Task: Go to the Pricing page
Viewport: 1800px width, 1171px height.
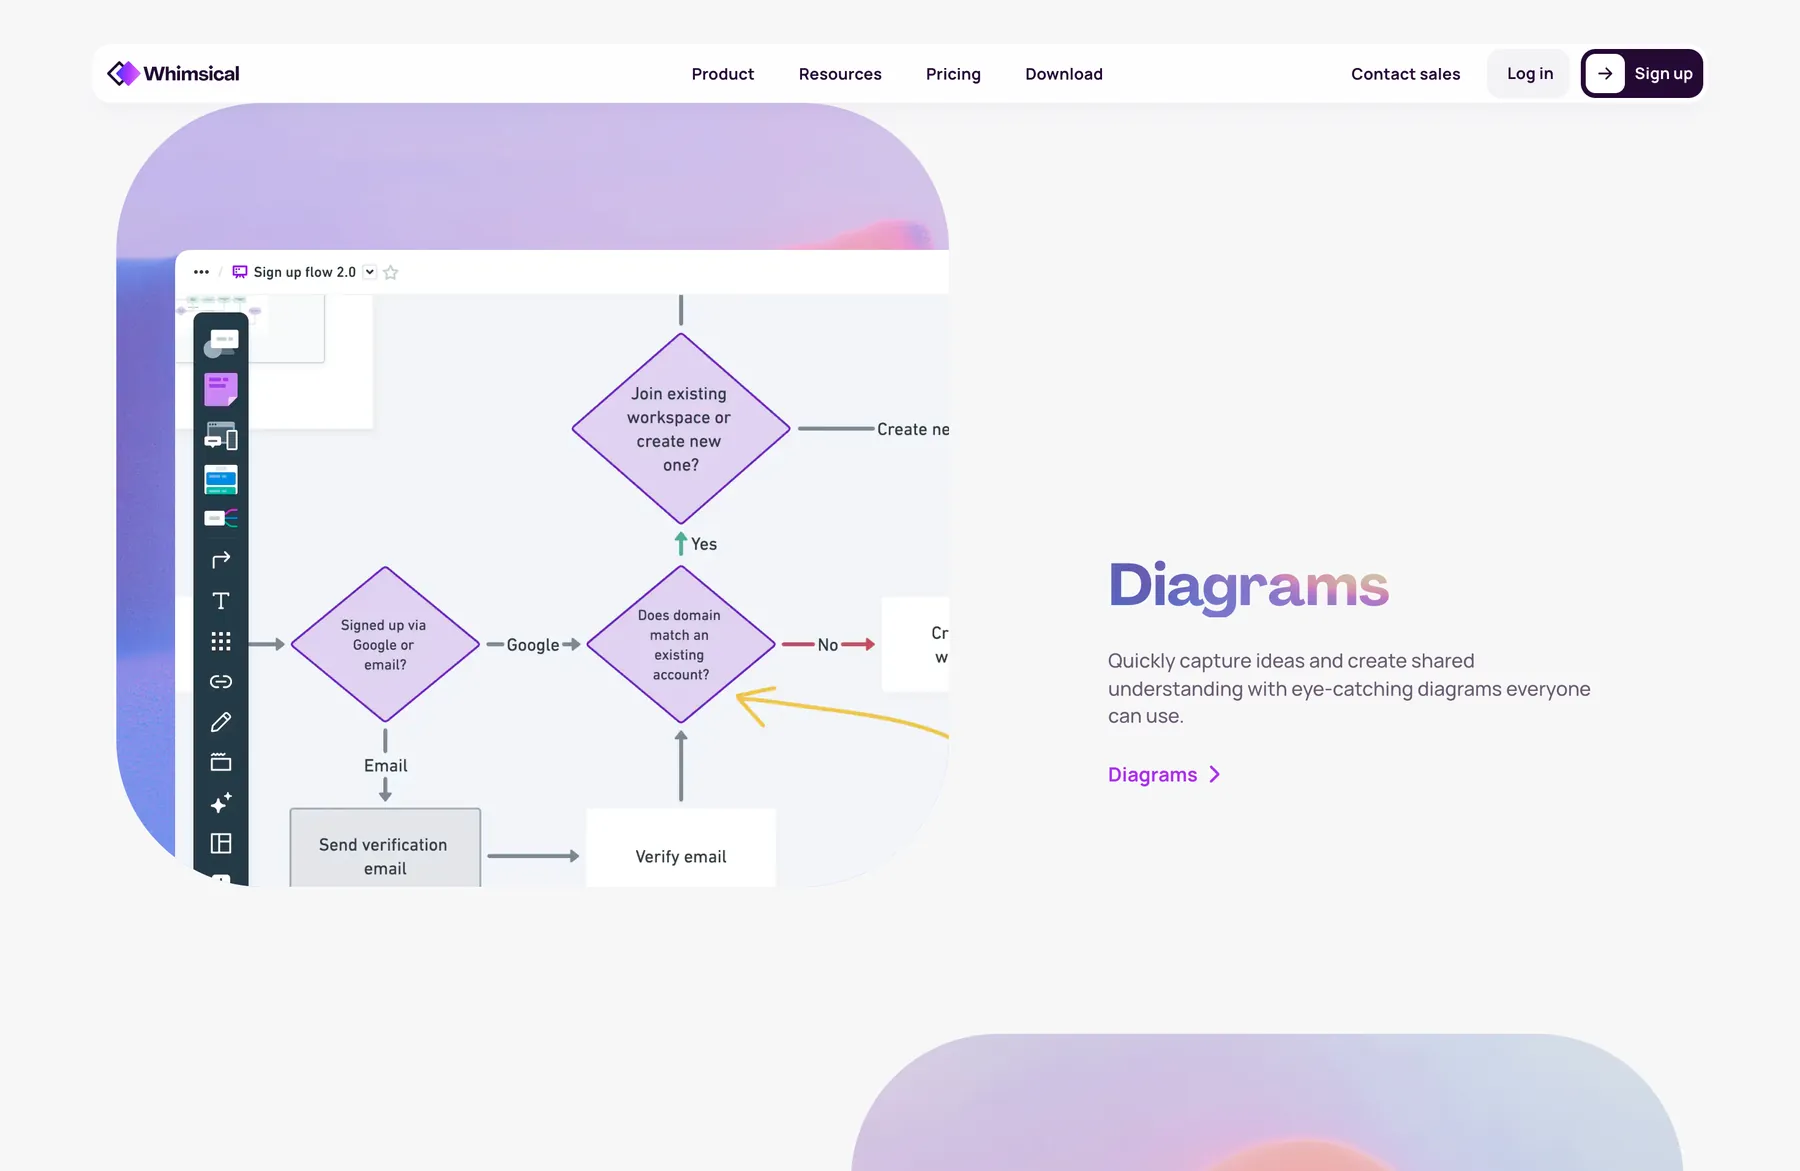Action: coord(953,74)
